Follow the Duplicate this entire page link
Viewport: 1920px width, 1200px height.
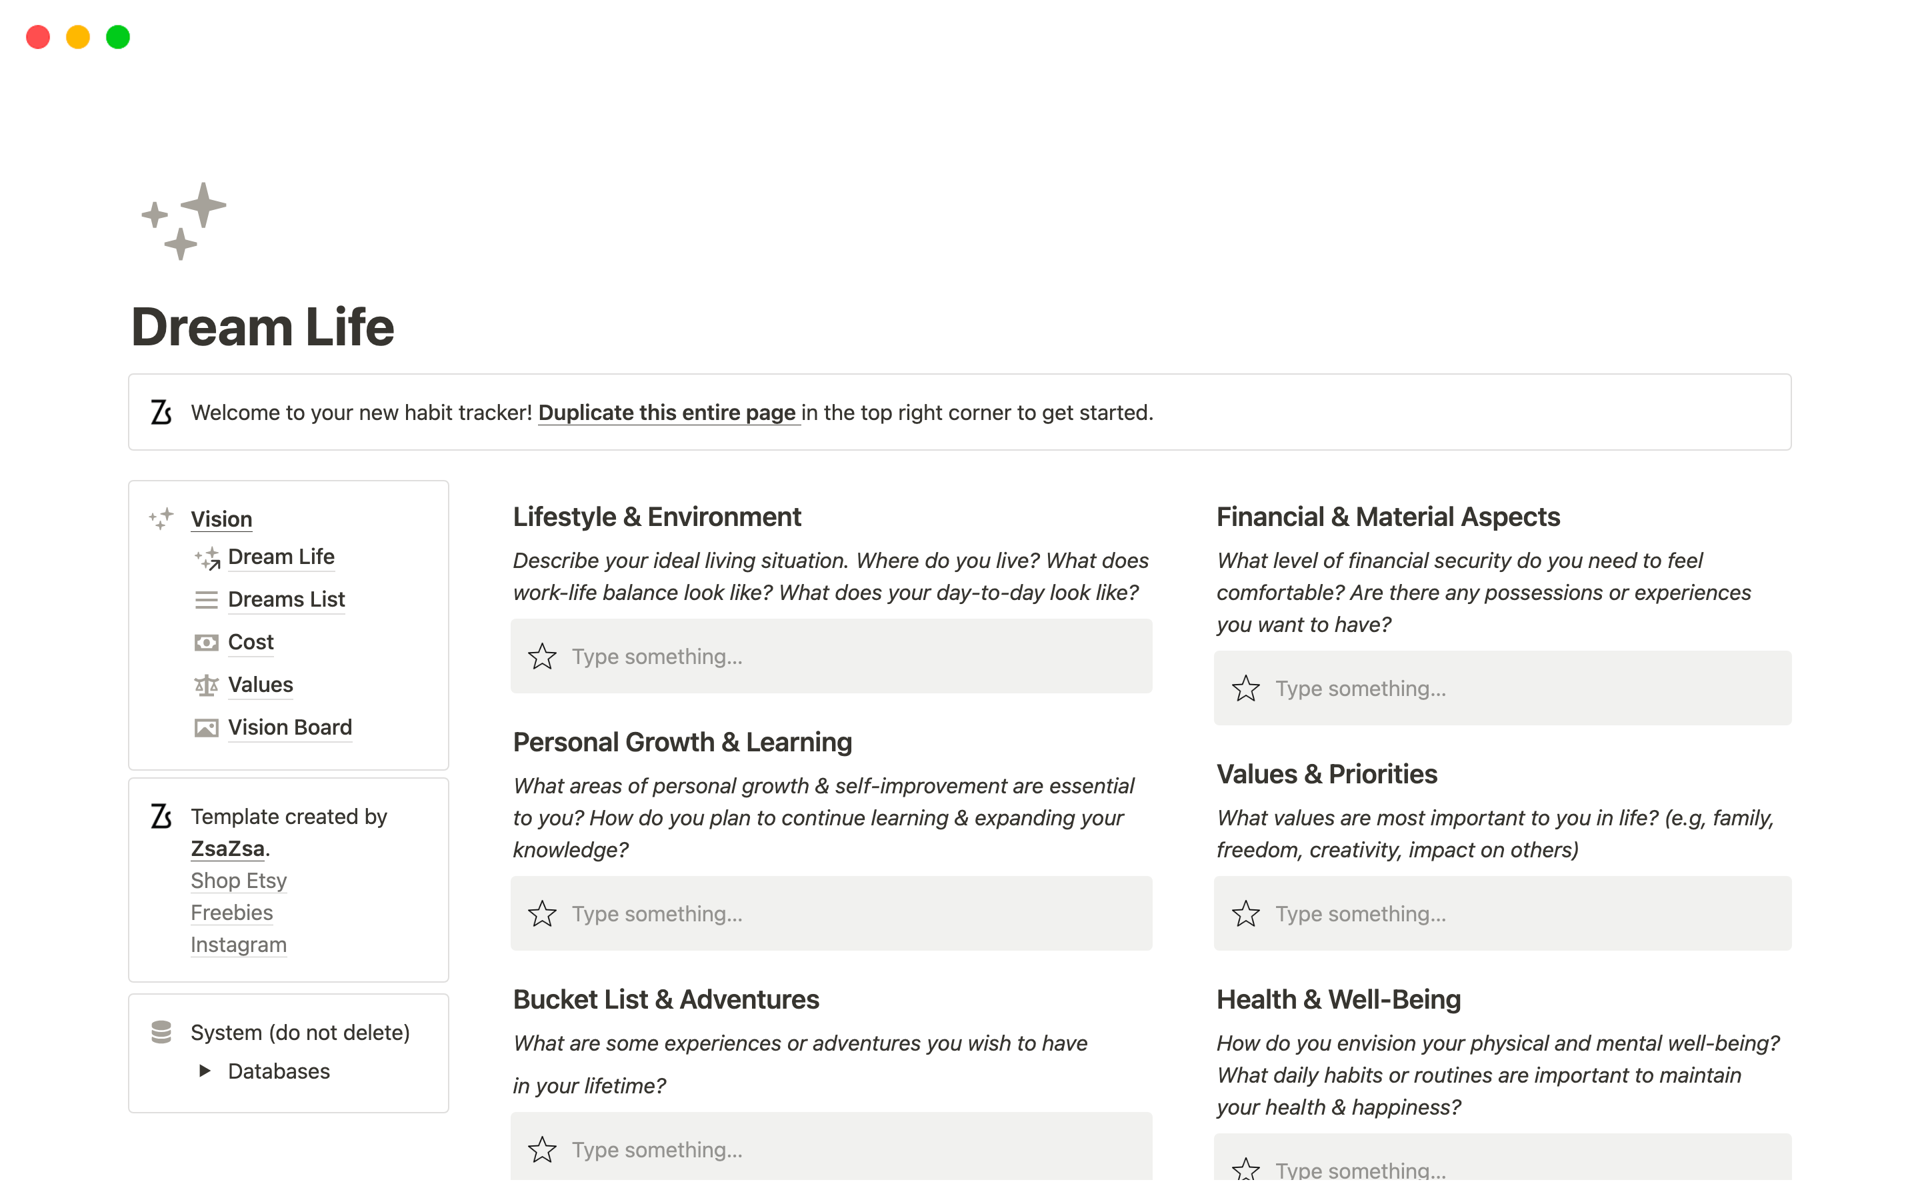(x=667, y=413)
